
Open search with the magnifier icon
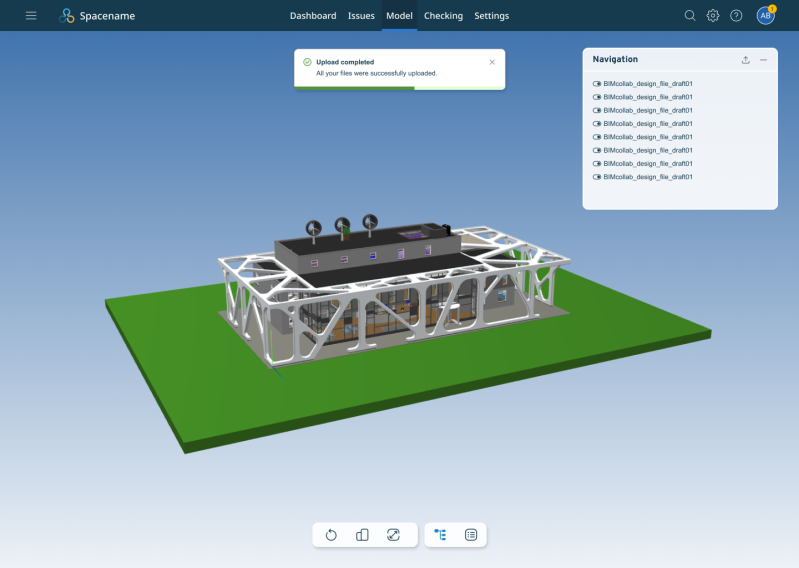tap(690, 16)
